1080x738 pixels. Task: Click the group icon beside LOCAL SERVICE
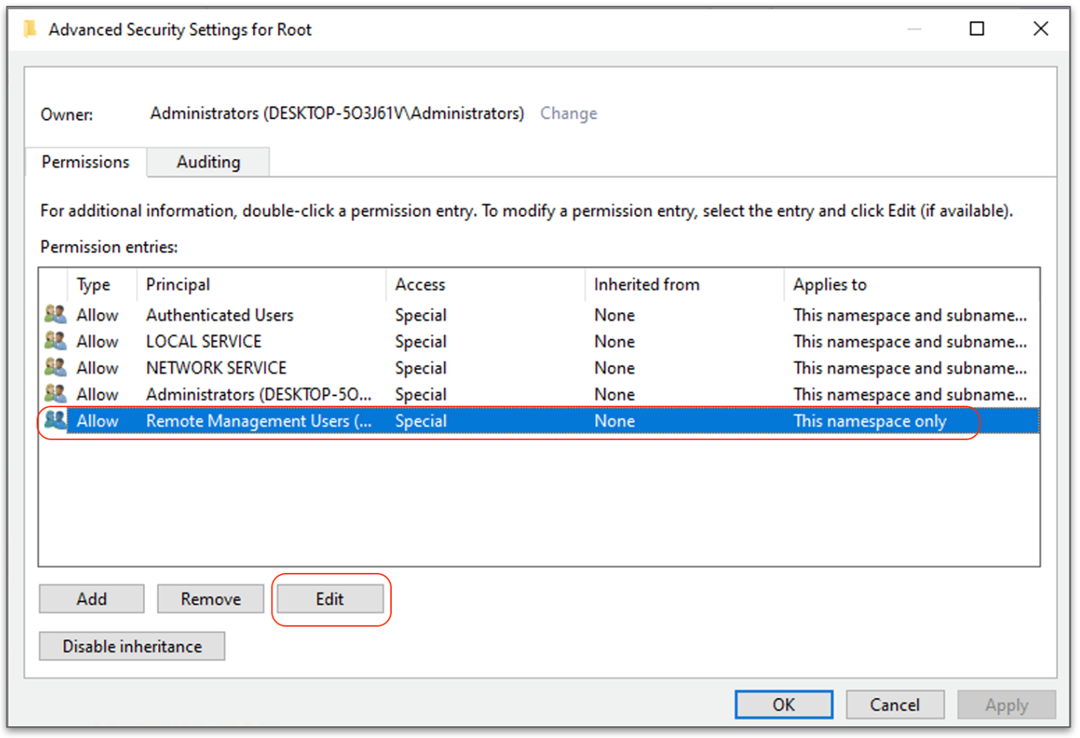click(x=54, y=341)
